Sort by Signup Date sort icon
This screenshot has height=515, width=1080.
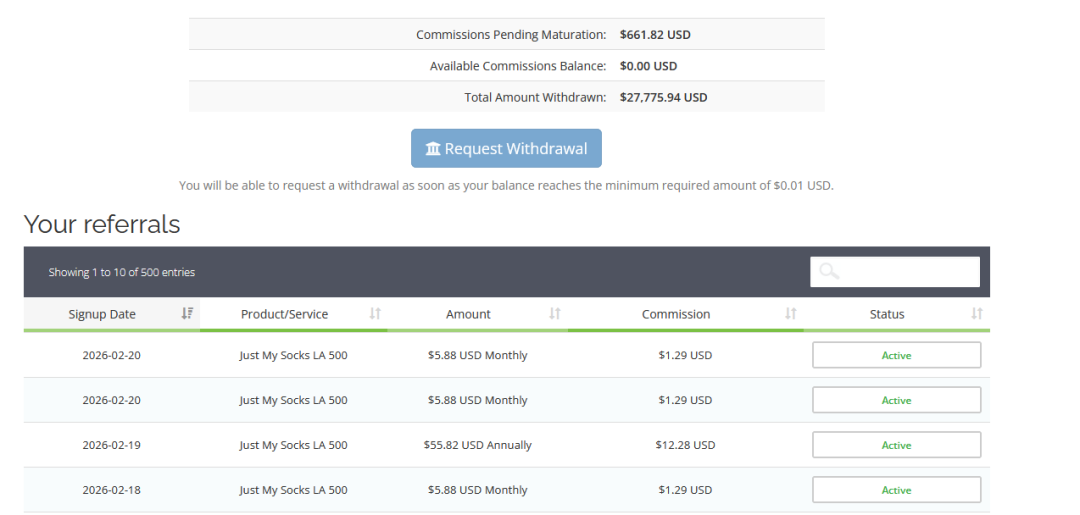[187, 314]
